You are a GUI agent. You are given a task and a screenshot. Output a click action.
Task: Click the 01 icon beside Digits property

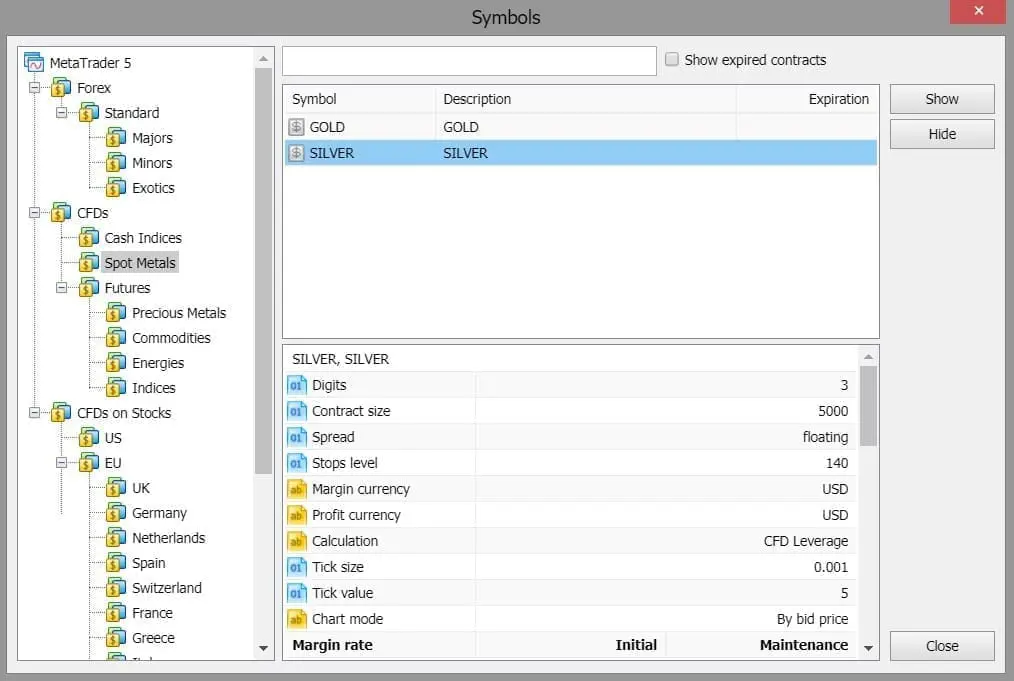[297, 384]
